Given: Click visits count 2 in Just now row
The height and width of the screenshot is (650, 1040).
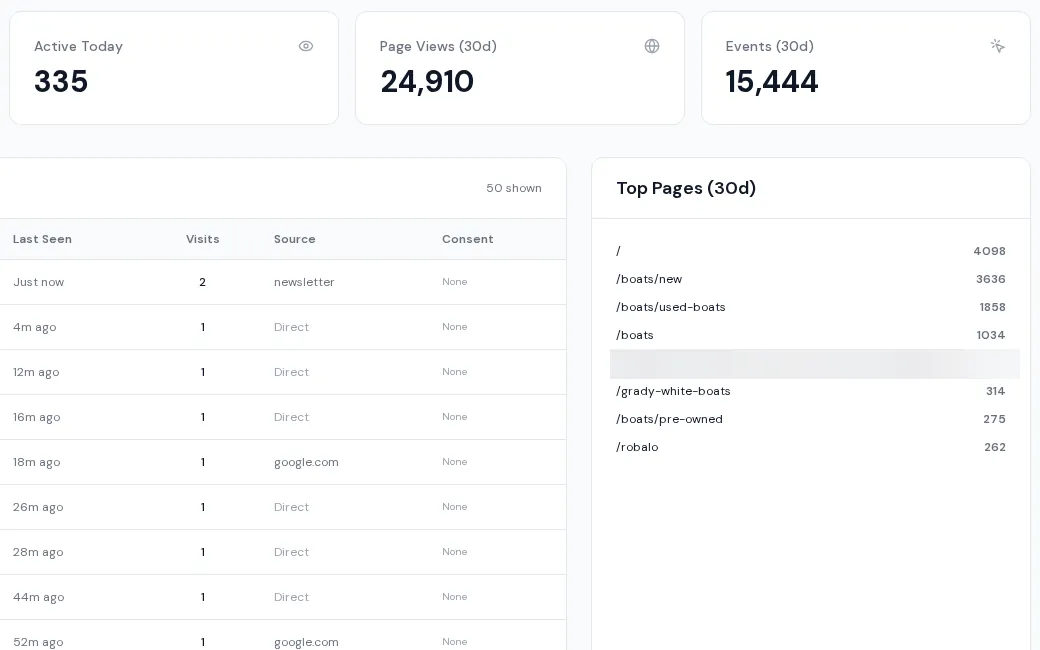Looking at the screenshot, I should tap(202, 282).
